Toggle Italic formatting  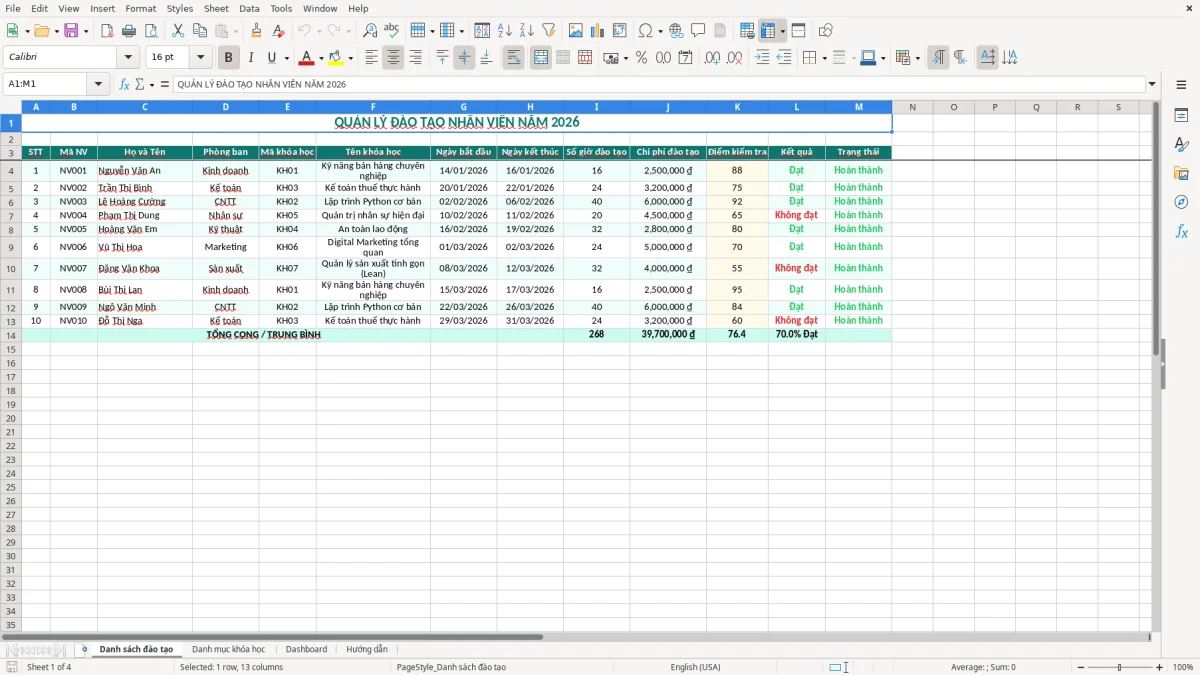(250, 58)
